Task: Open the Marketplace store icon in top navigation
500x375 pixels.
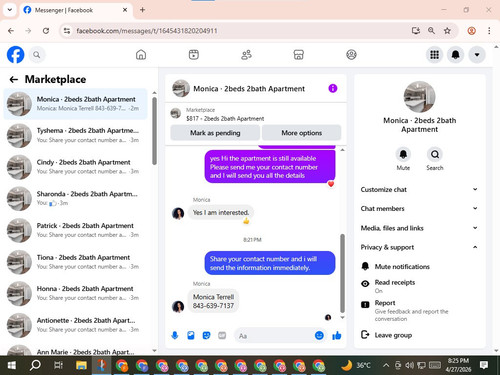Action: click(x=299, y=55)
